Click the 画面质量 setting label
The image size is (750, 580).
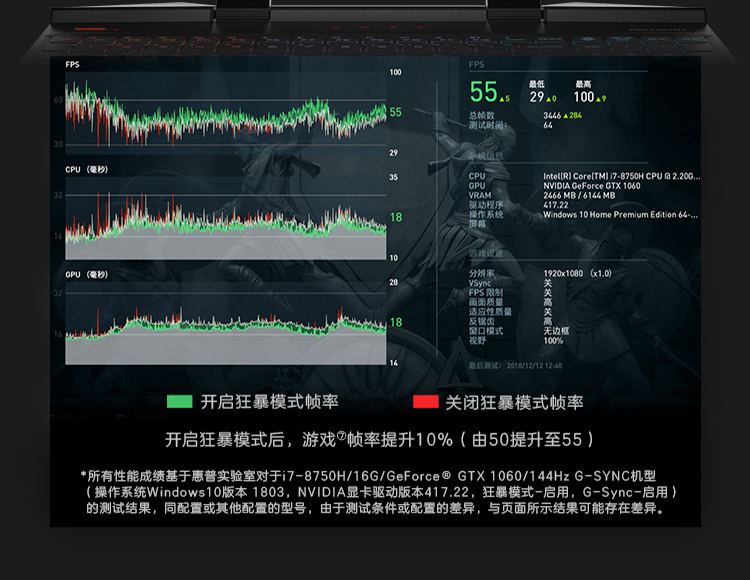(486, 302)
